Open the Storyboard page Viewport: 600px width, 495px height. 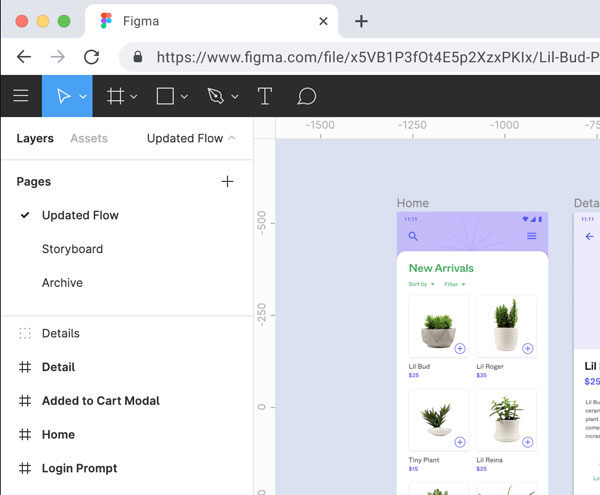pyautogui.click(x=72, y=249)
